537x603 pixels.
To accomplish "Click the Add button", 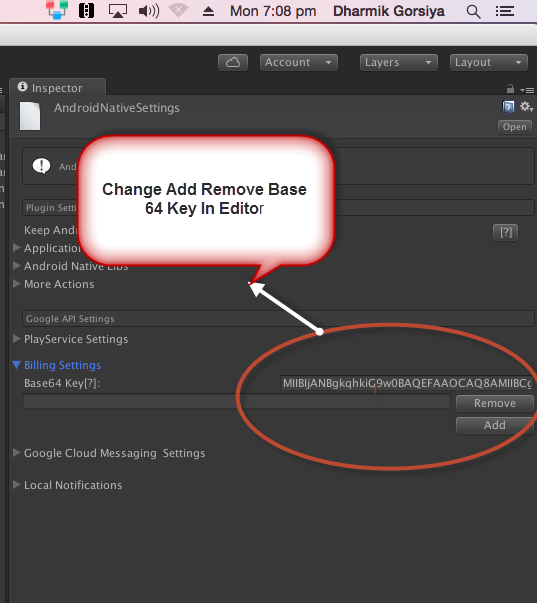I will [495, 425].
